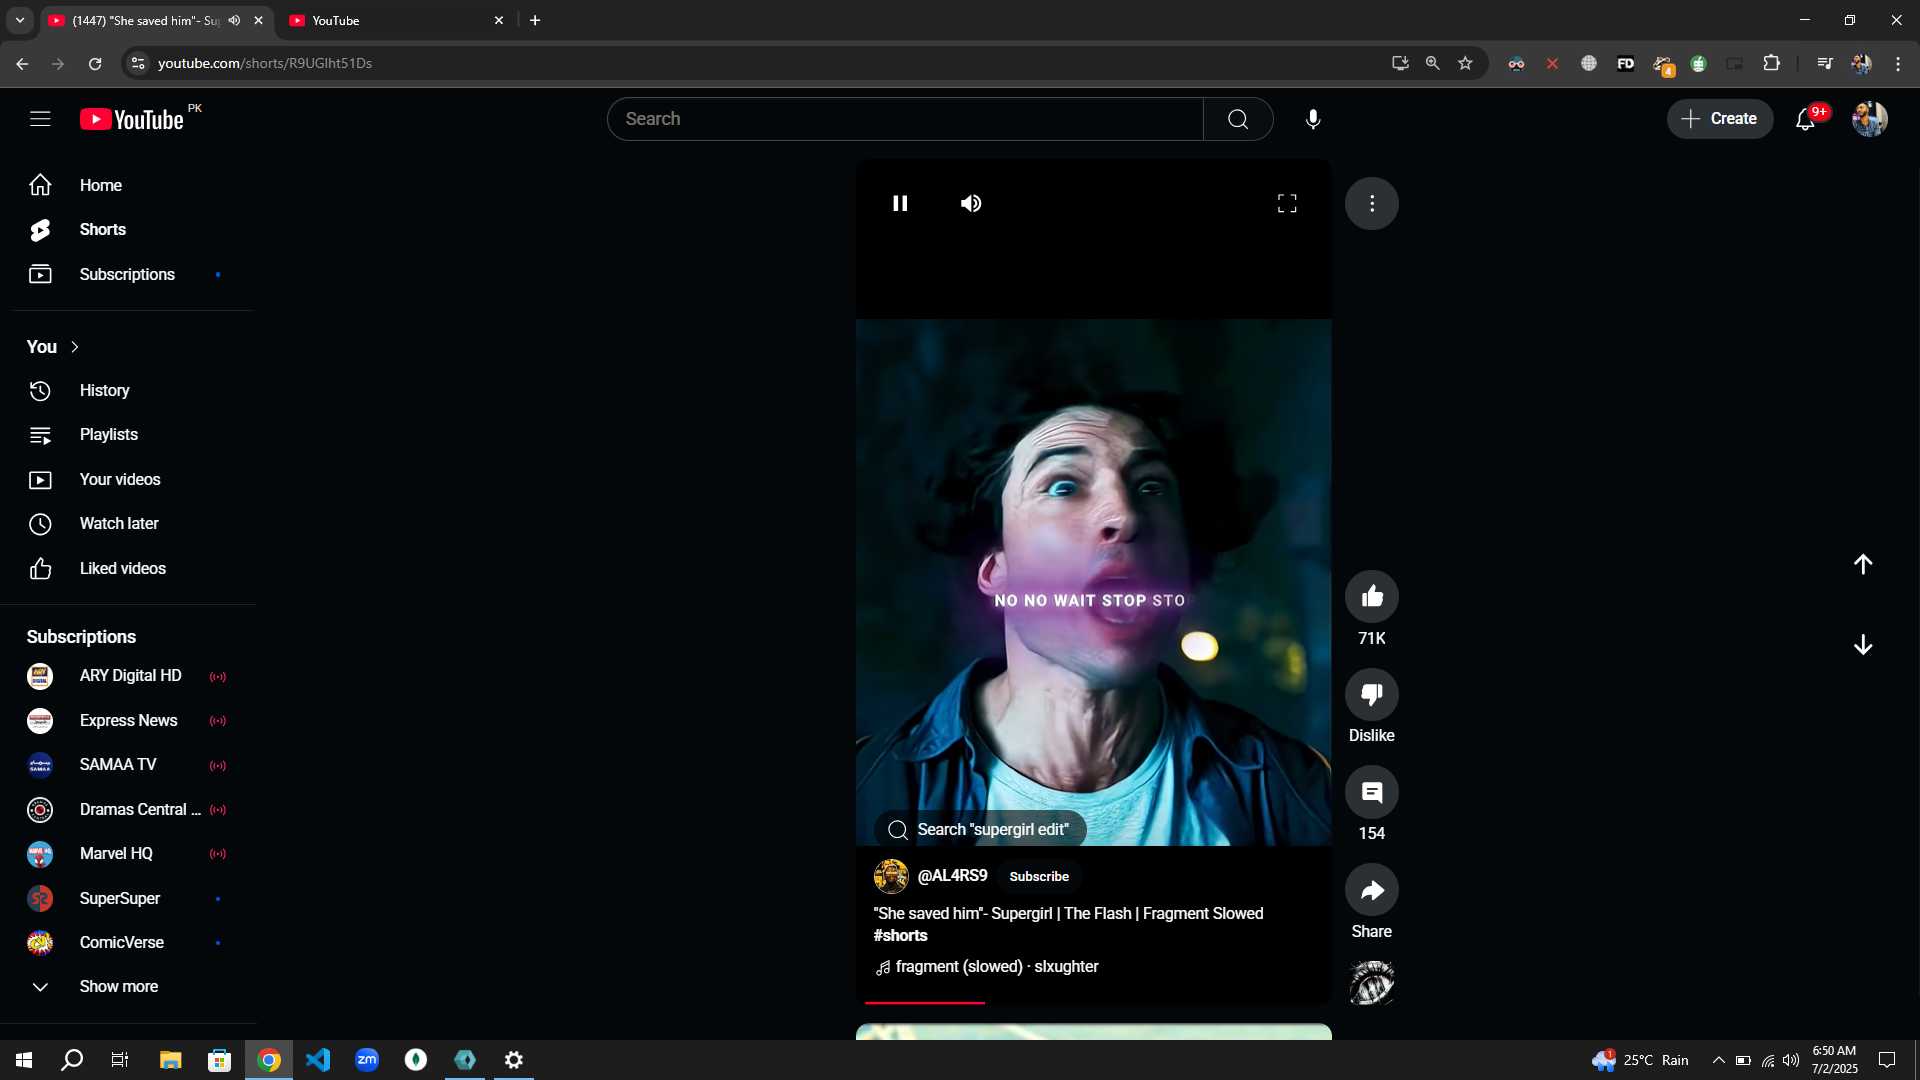The image size is (1920, 1080).
Task: Open the sound thumbnail for this Short
Action: [x=1372, y=982]
